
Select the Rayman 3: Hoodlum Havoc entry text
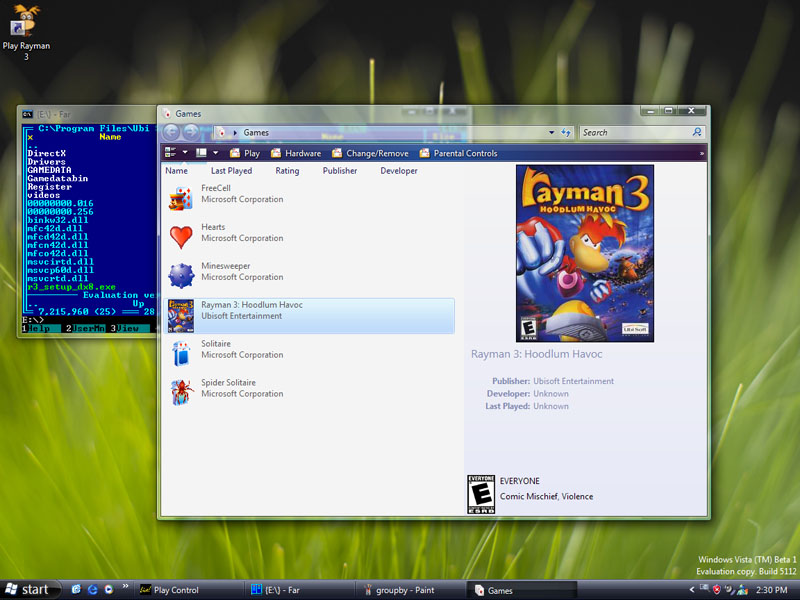252,305
